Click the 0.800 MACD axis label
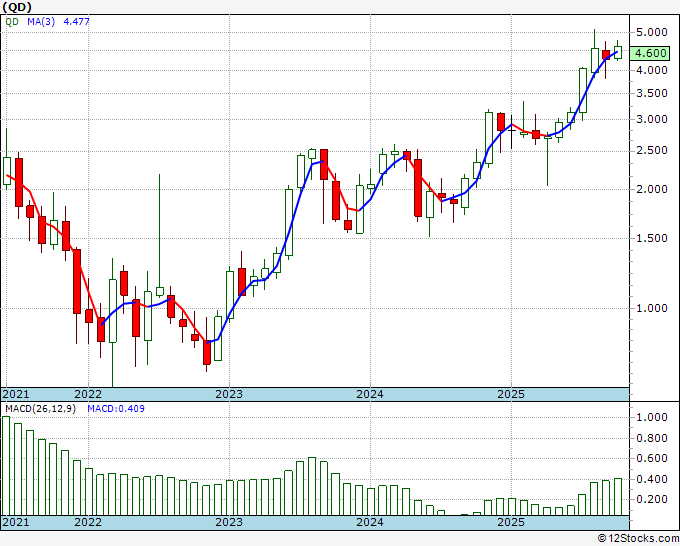The width and height of the screenshot is (680, 546). (651, 438)
